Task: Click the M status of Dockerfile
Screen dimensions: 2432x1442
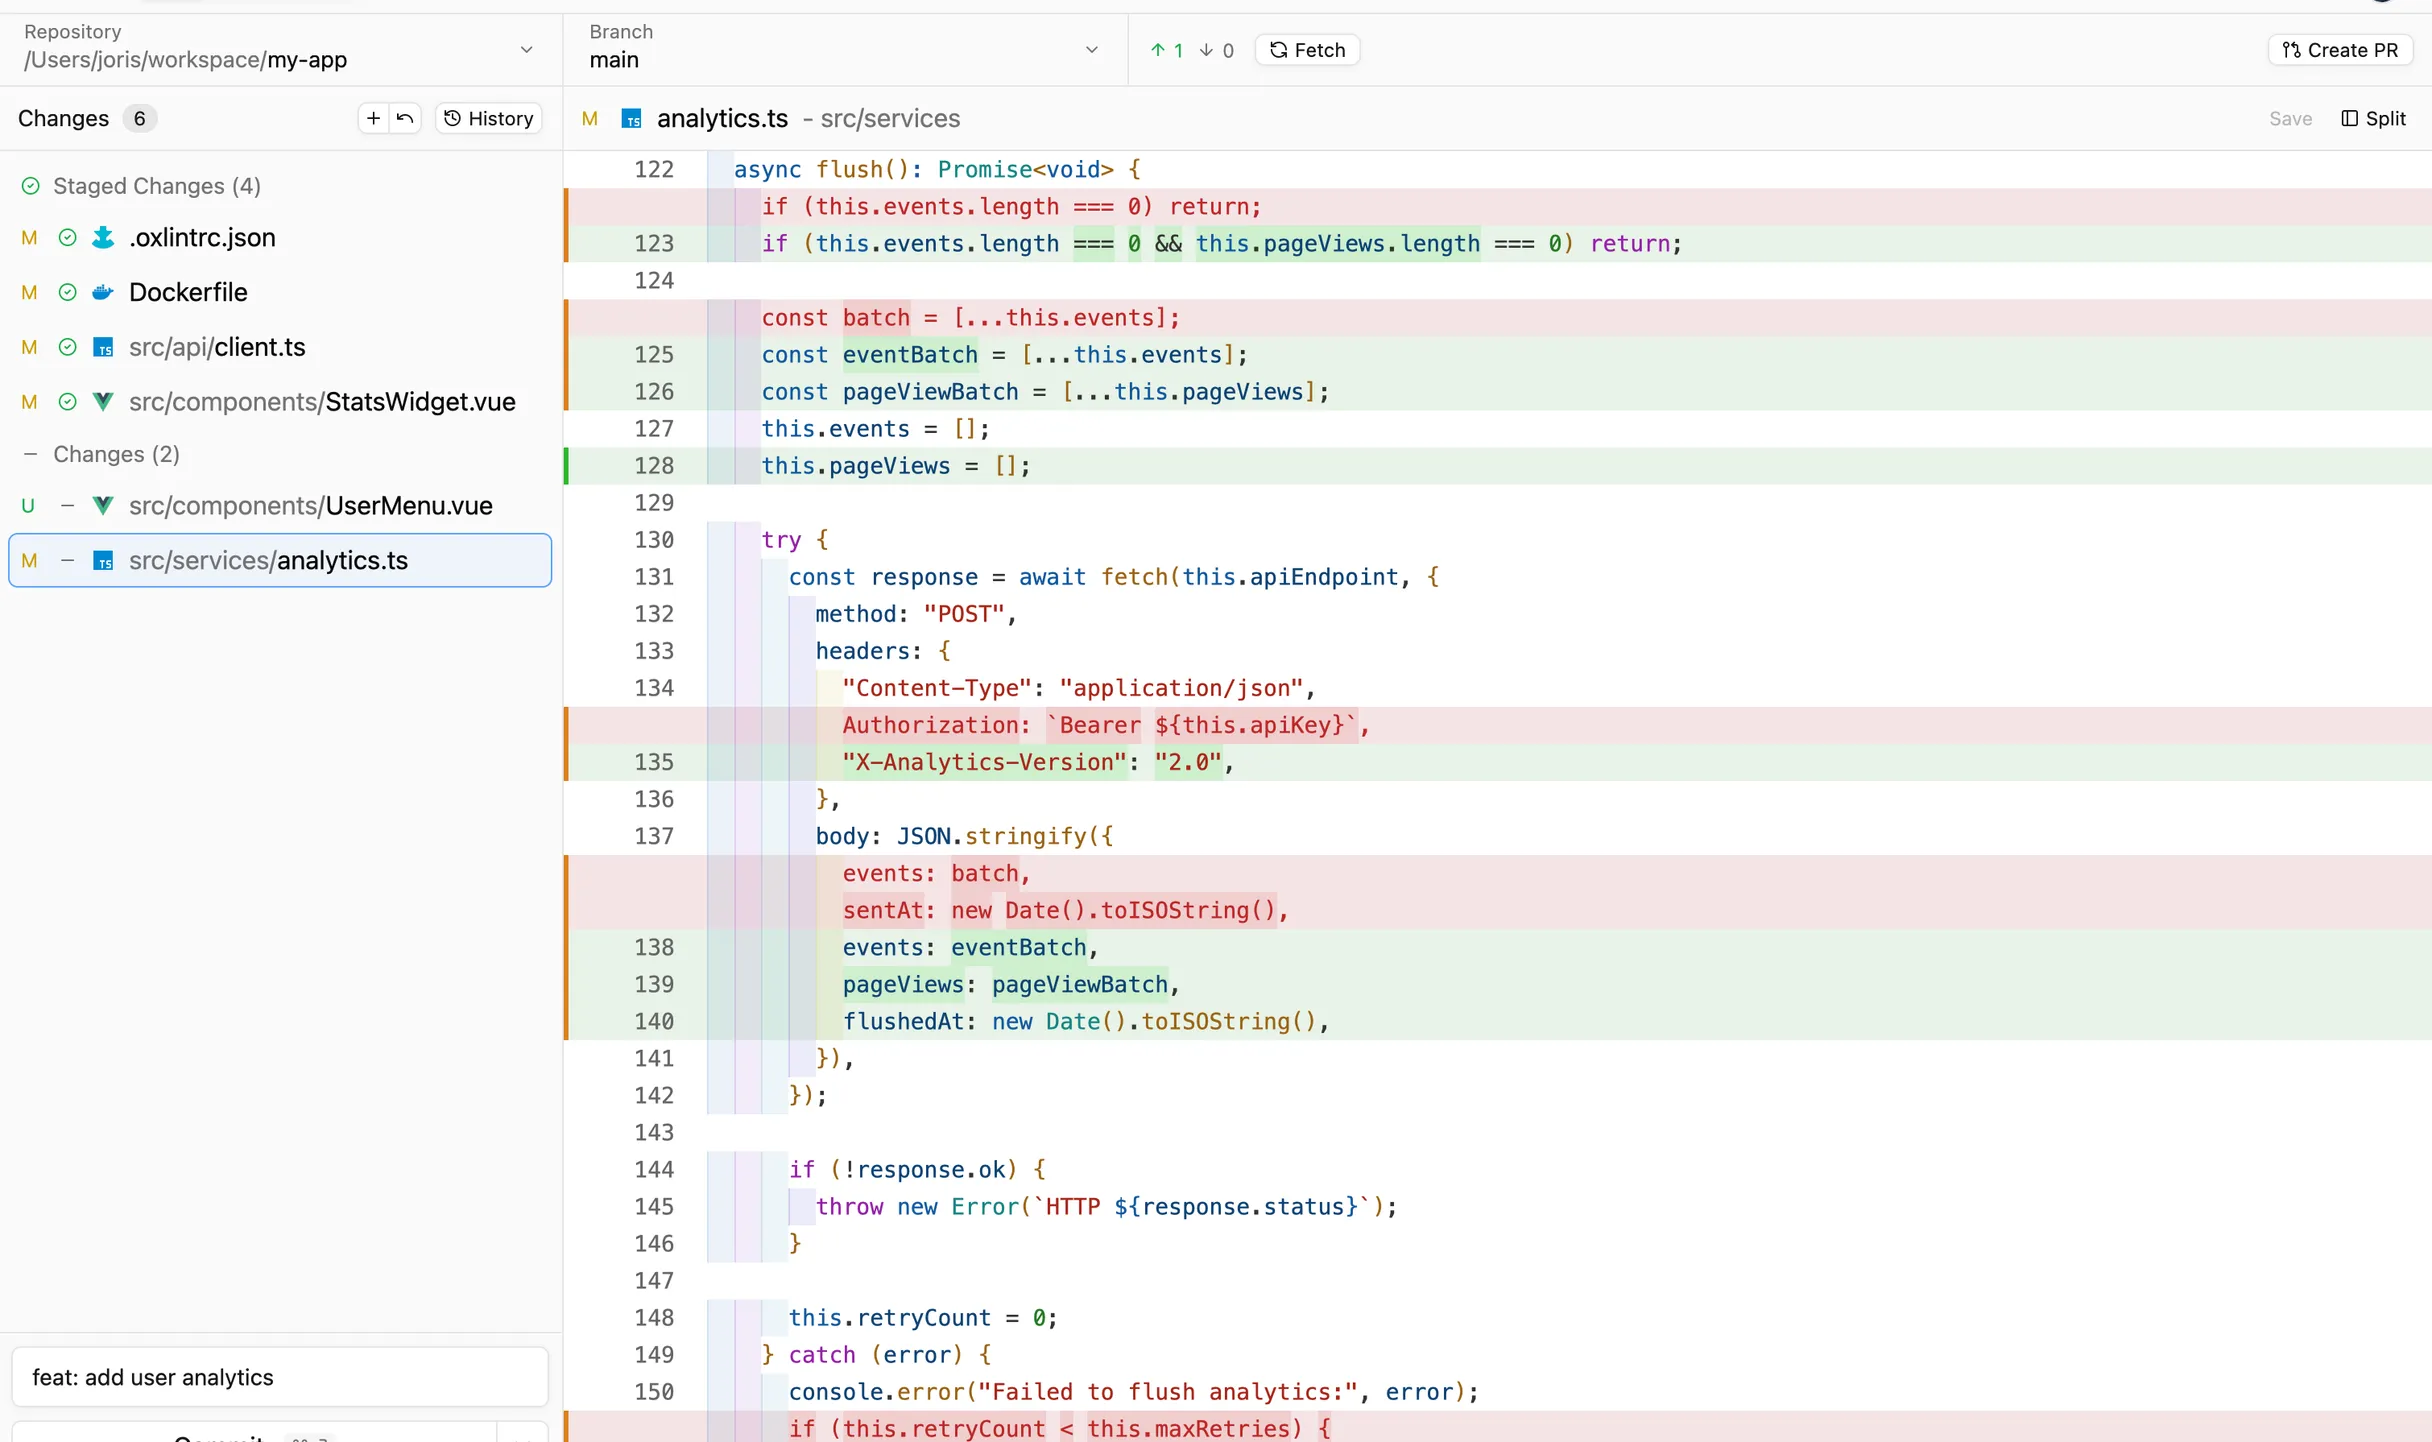Action: [x=29, y=292]
